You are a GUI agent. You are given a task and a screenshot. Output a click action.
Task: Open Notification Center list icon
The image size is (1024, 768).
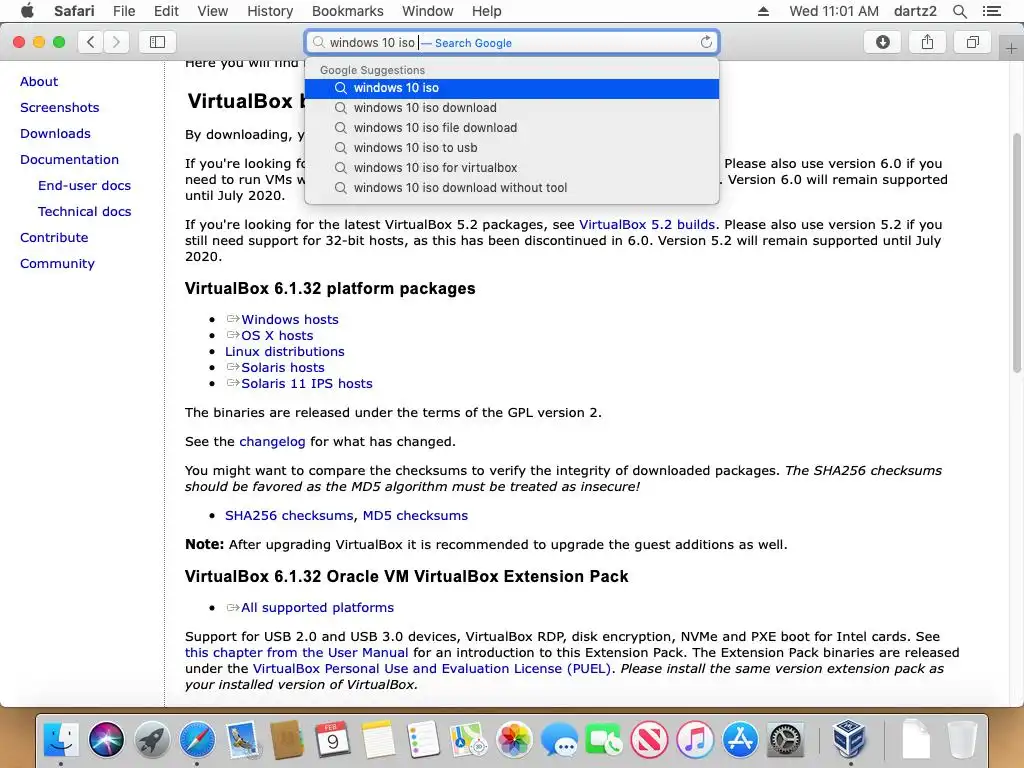click(992, 11)
